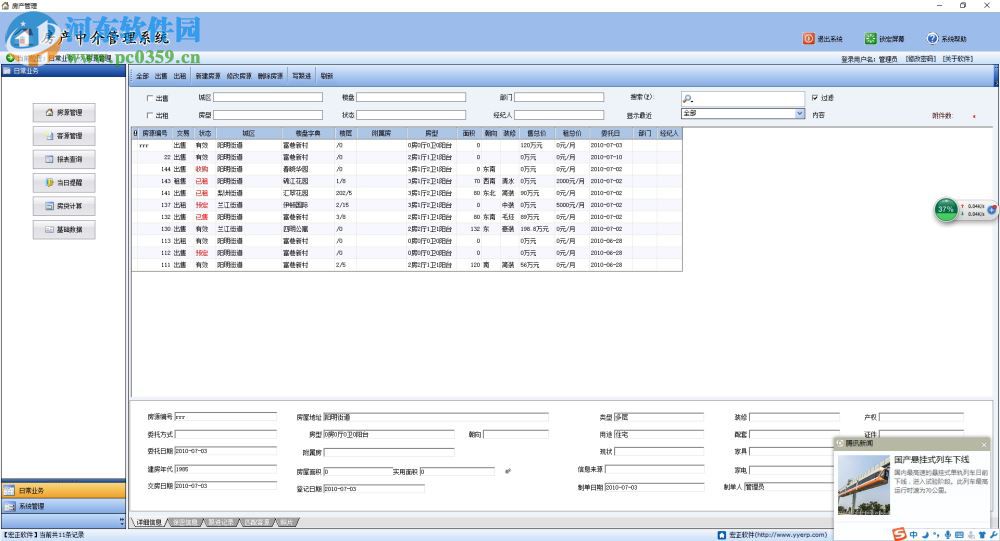The width and height of the screenshot is (1000, 541).
Task: Click the 房型 filter input field
Action: (x=268, y=115)
